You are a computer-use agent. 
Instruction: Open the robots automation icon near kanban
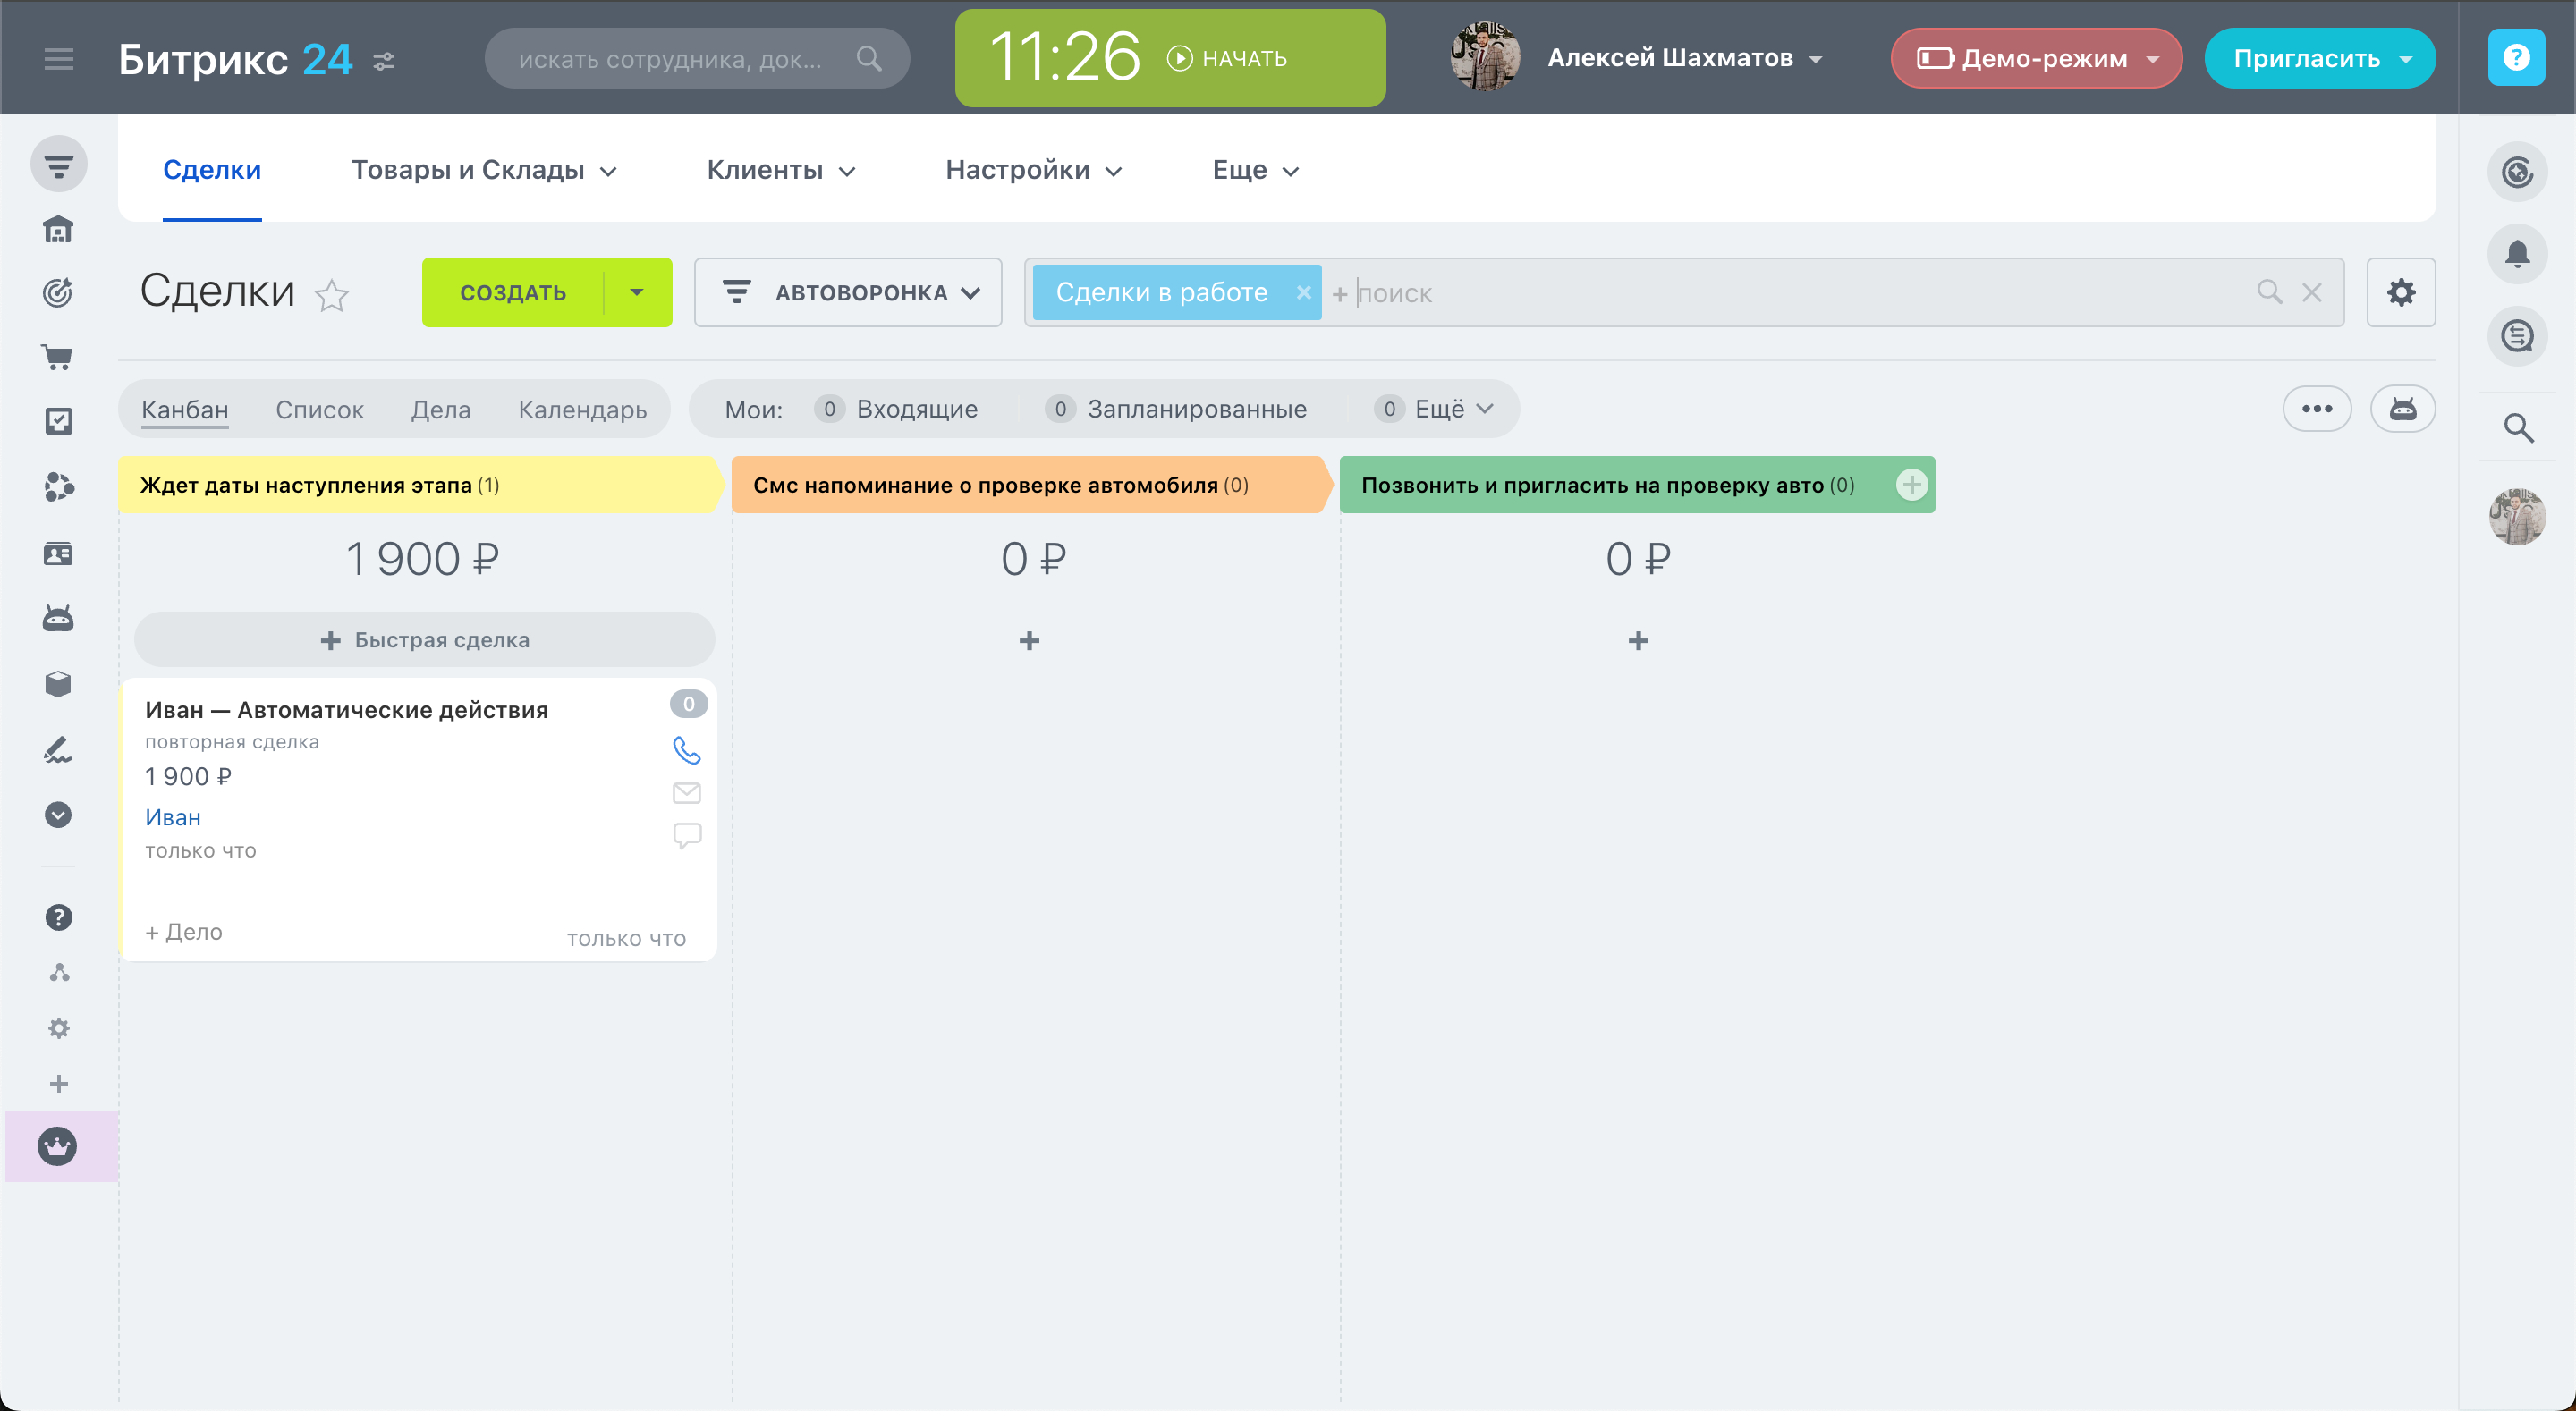pos(2402,408)
